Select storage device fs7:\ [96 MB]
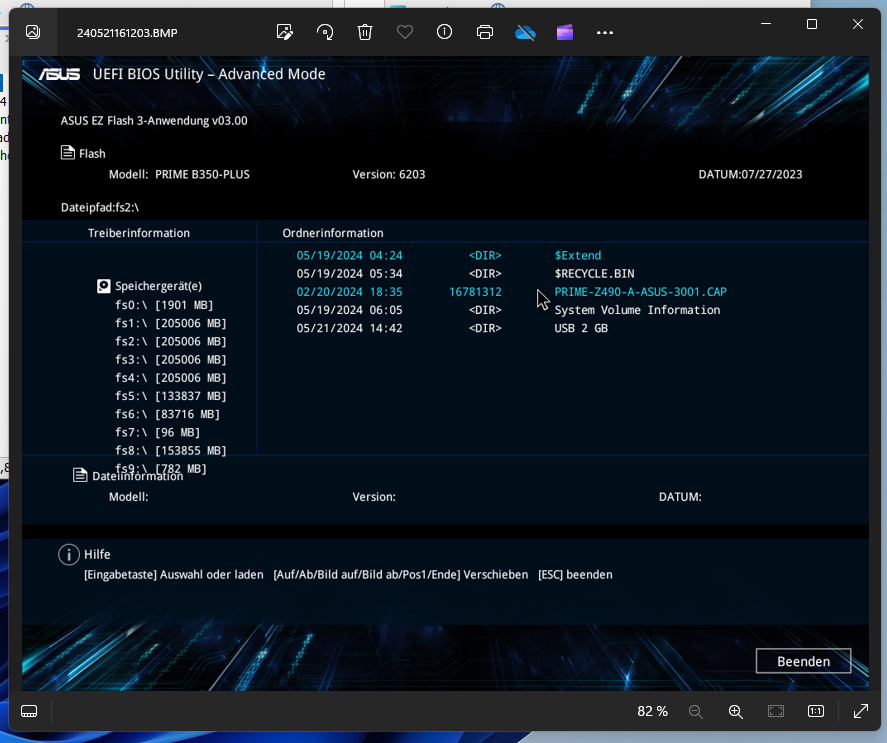The width and height of the screenshot is (887, 743). tap(157, 432)
